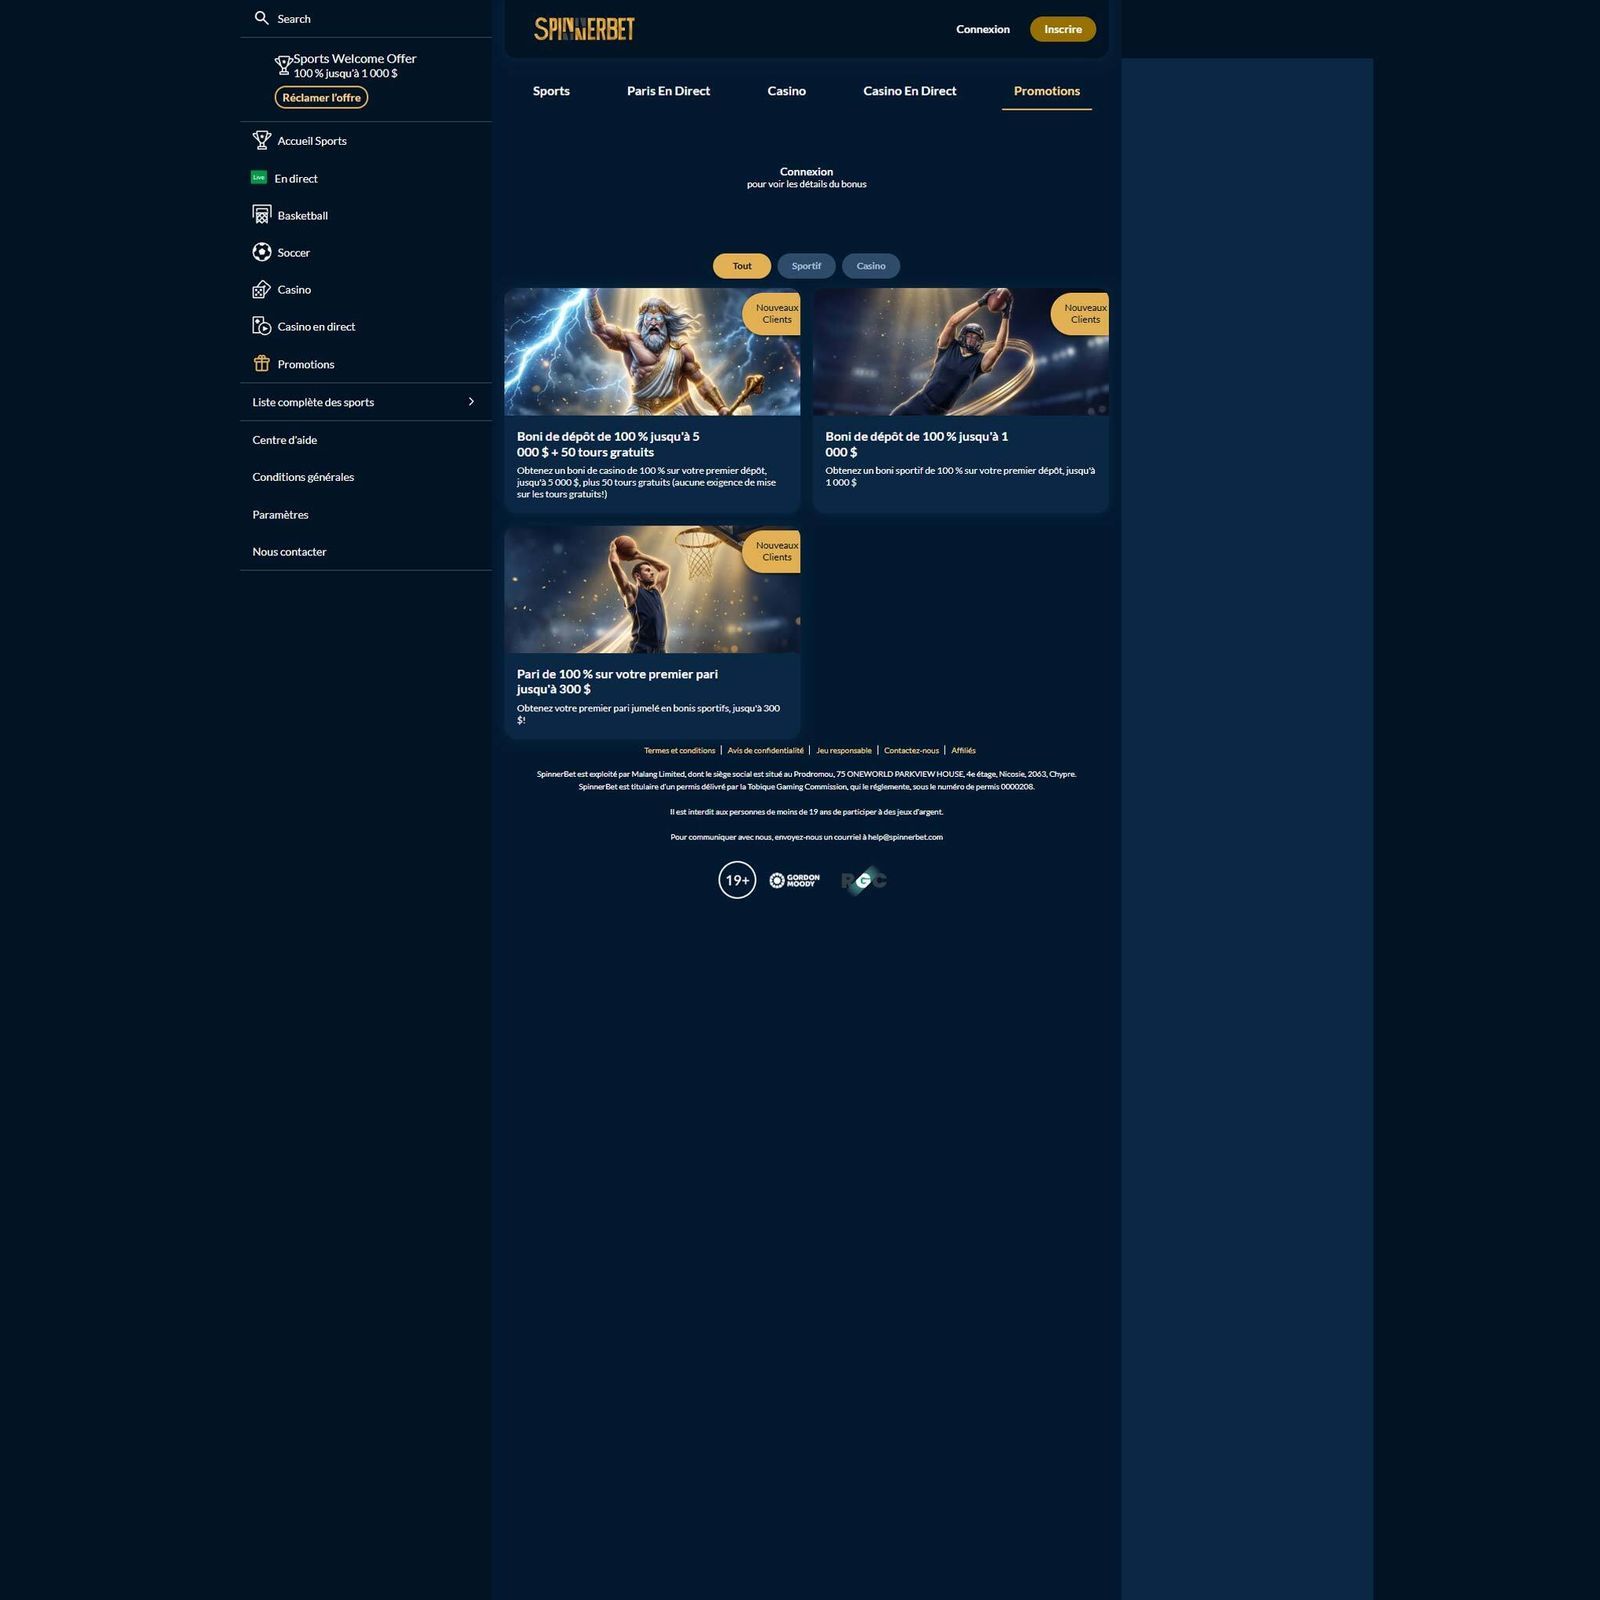The width and height of the screenshot is (1600, 1600).
Task: Open the SpinnerBet logo home link
Action: [x=585, y=29]
